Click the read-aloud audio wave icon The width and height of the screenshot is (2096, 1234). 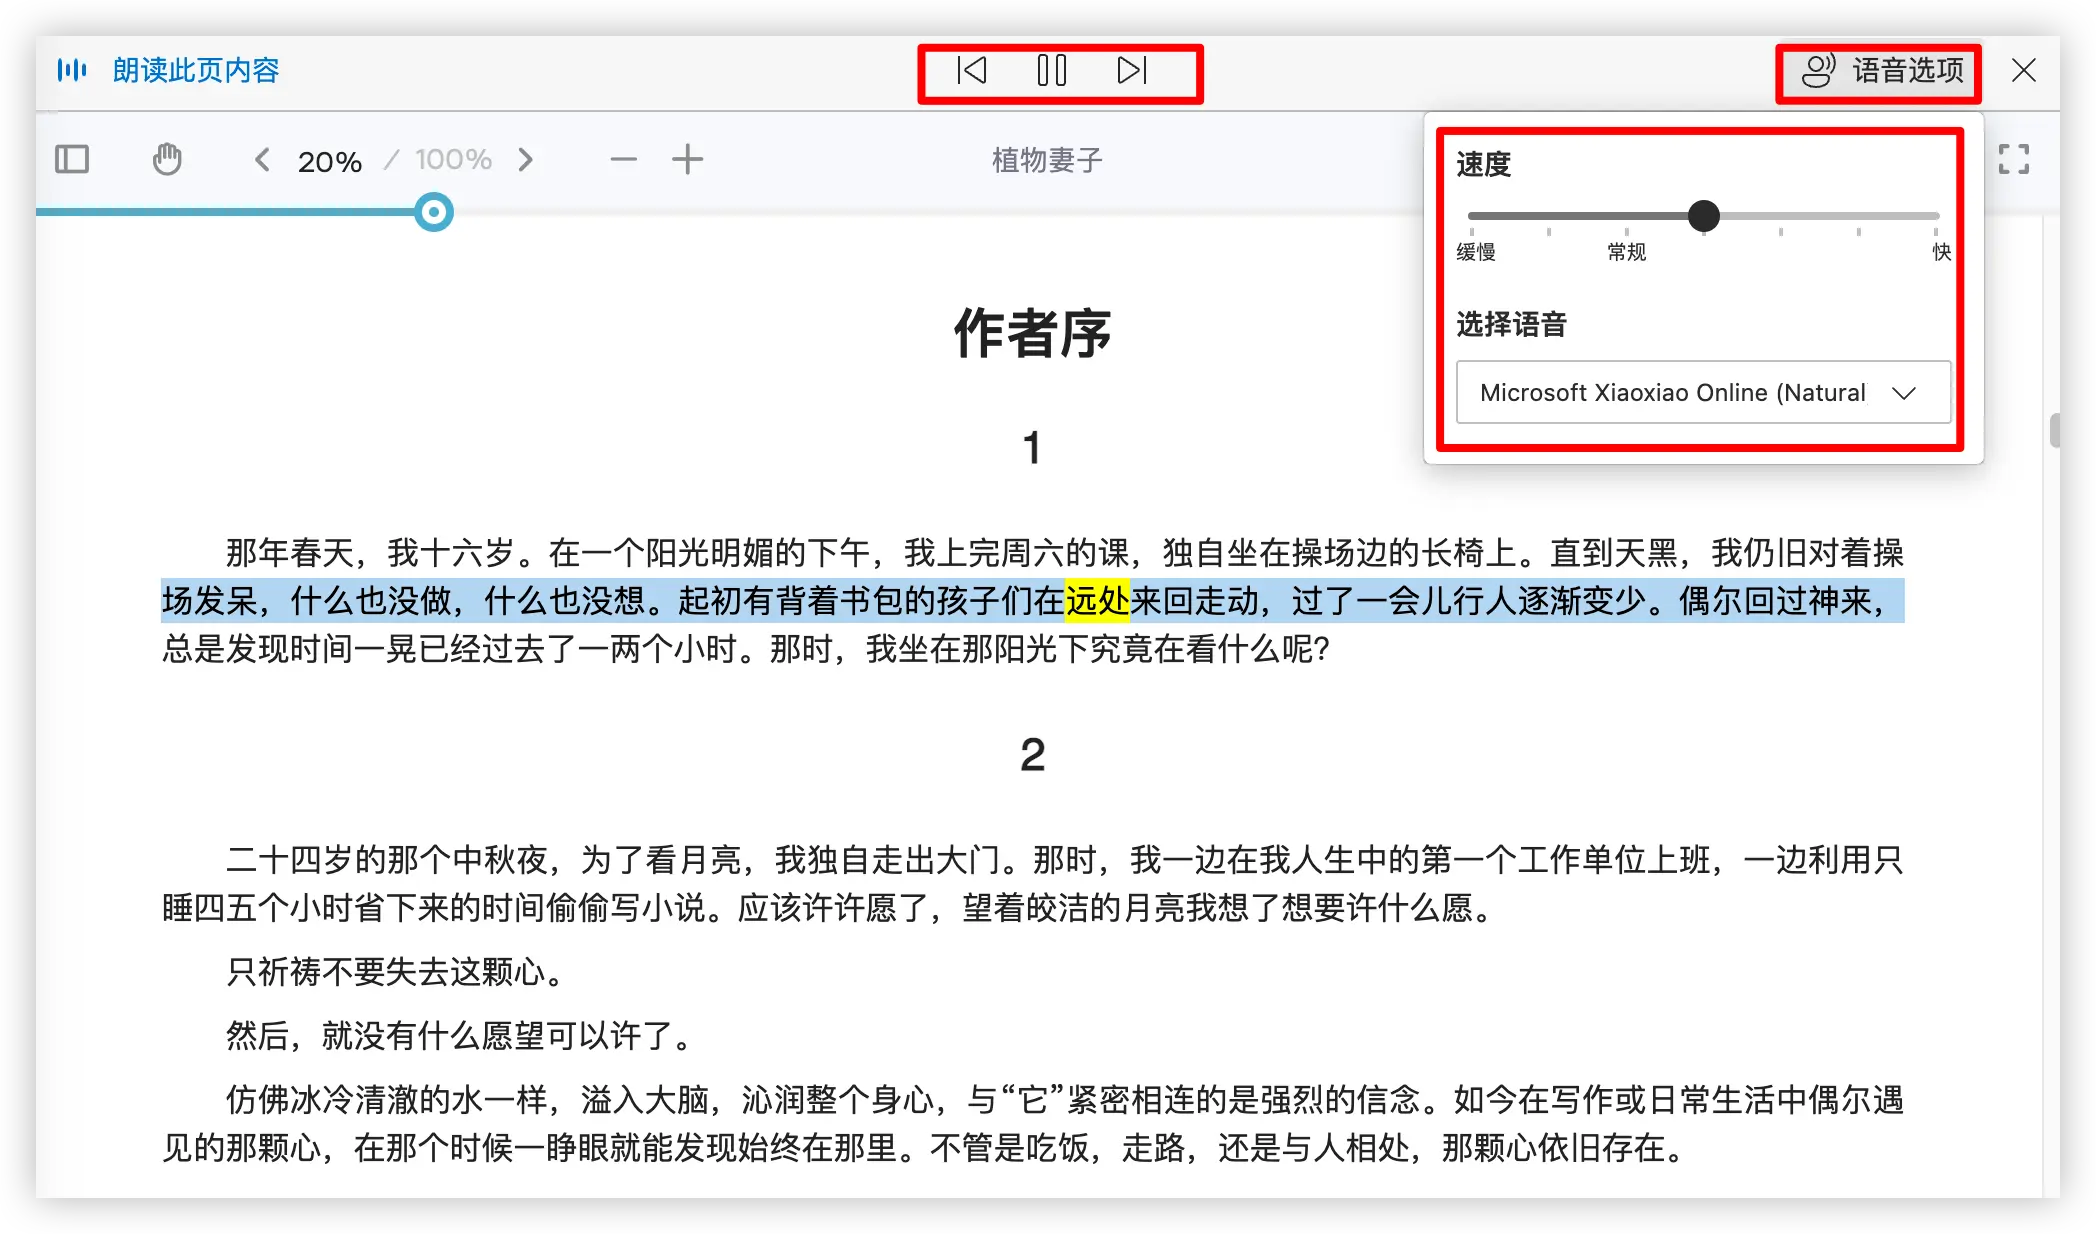[x=72, y=70]
